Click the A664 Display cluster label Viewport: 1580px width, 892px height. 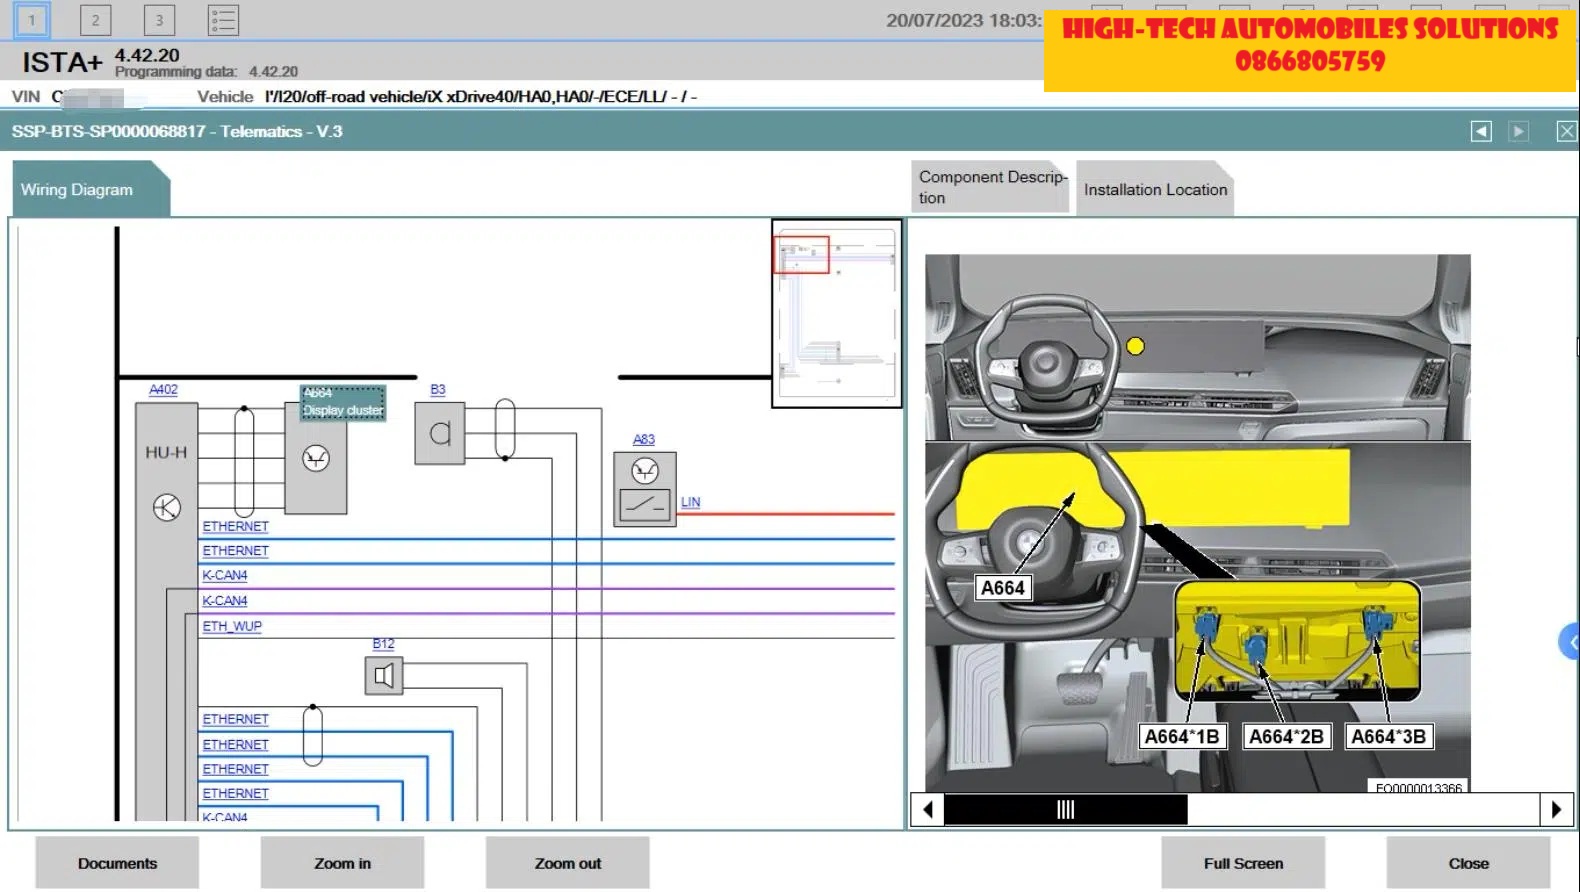343,402
